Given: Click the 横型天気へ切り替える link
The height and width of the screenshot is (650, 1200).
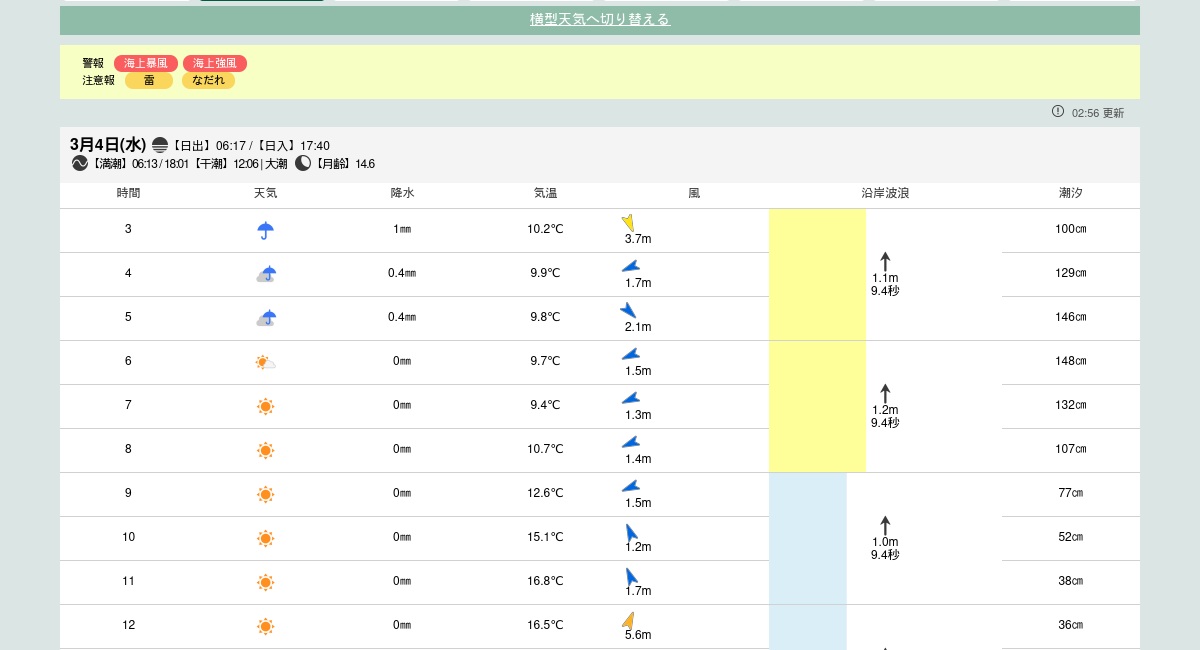Looking at the screenshot, I should pos(599,19).
